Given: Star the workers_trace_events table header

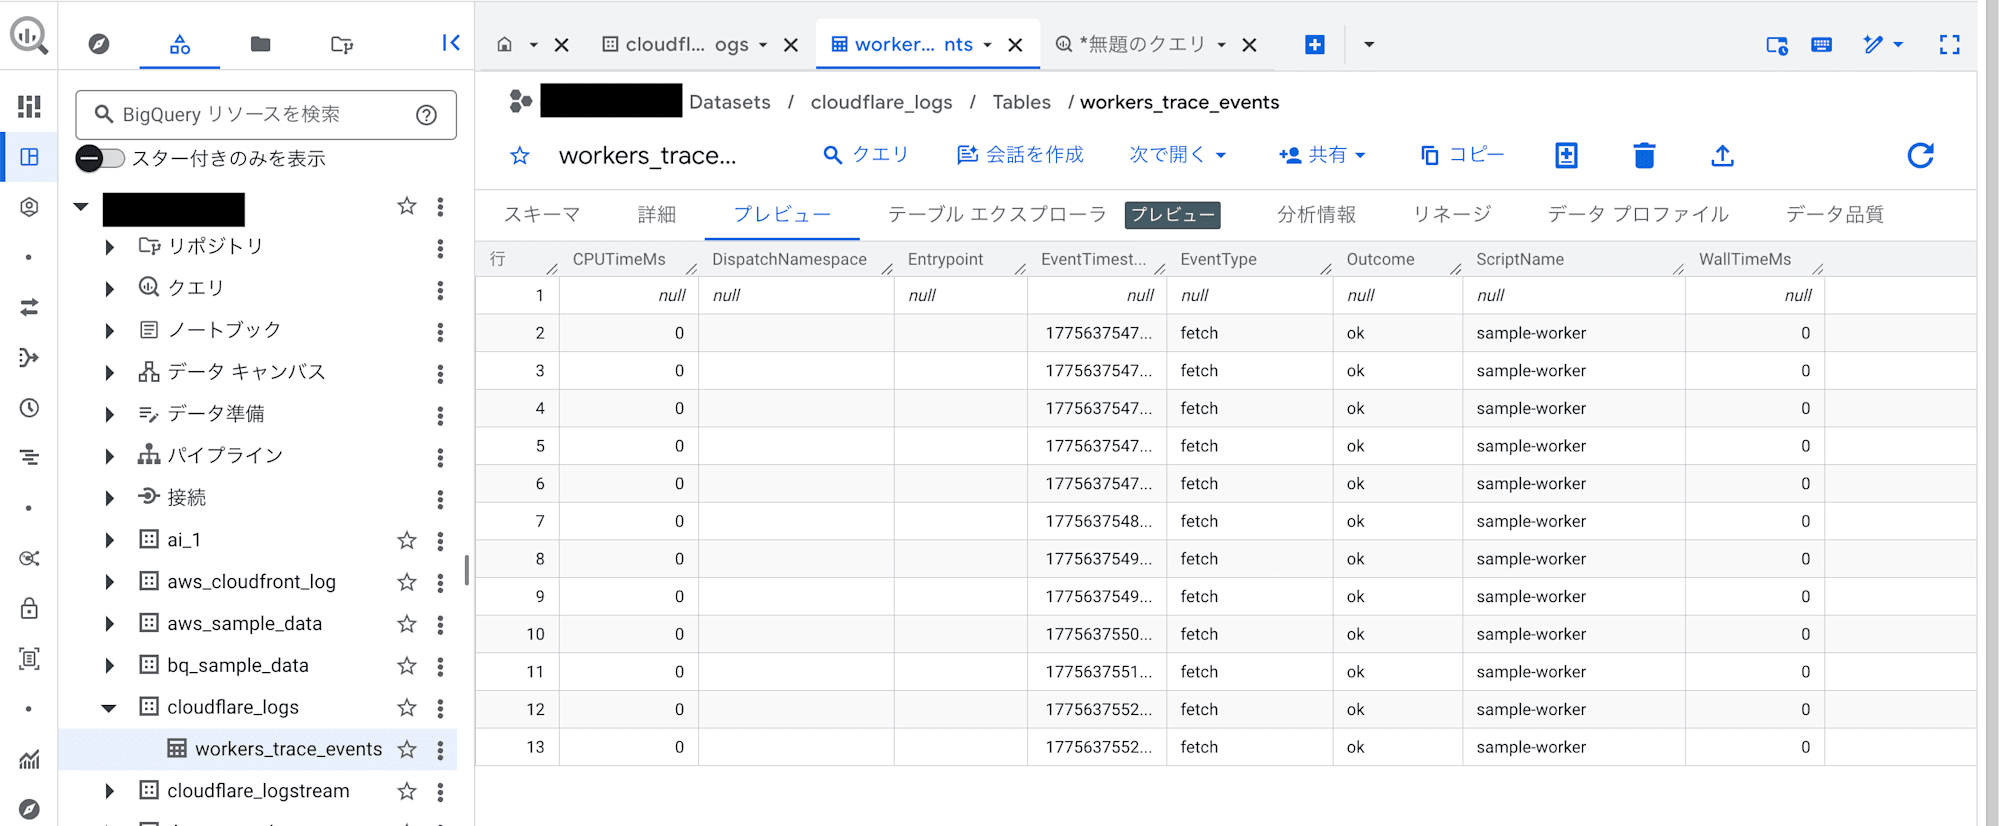Looking at the screenshot, I should pyautogui.click(x=520, y=156).
